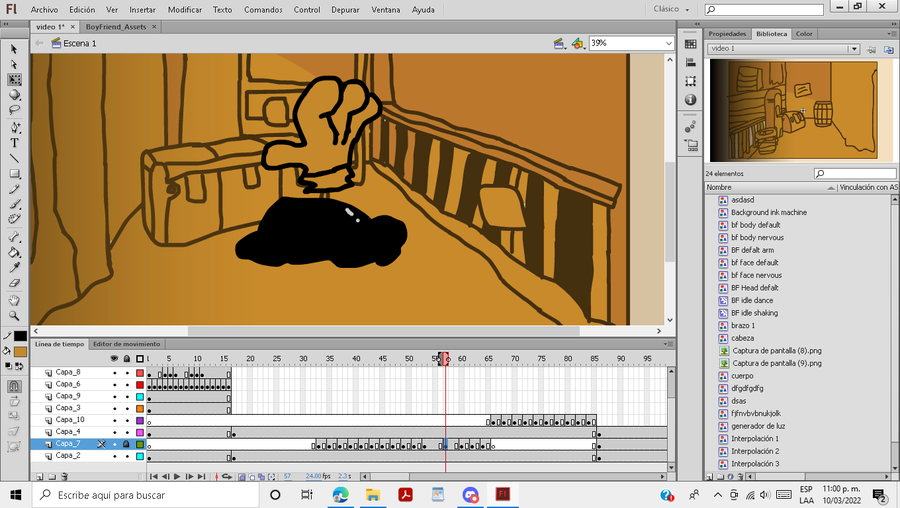This screenshot has width=900, height=508.
Task: Open the Align panel icon
Action: [x=690, y=63]
